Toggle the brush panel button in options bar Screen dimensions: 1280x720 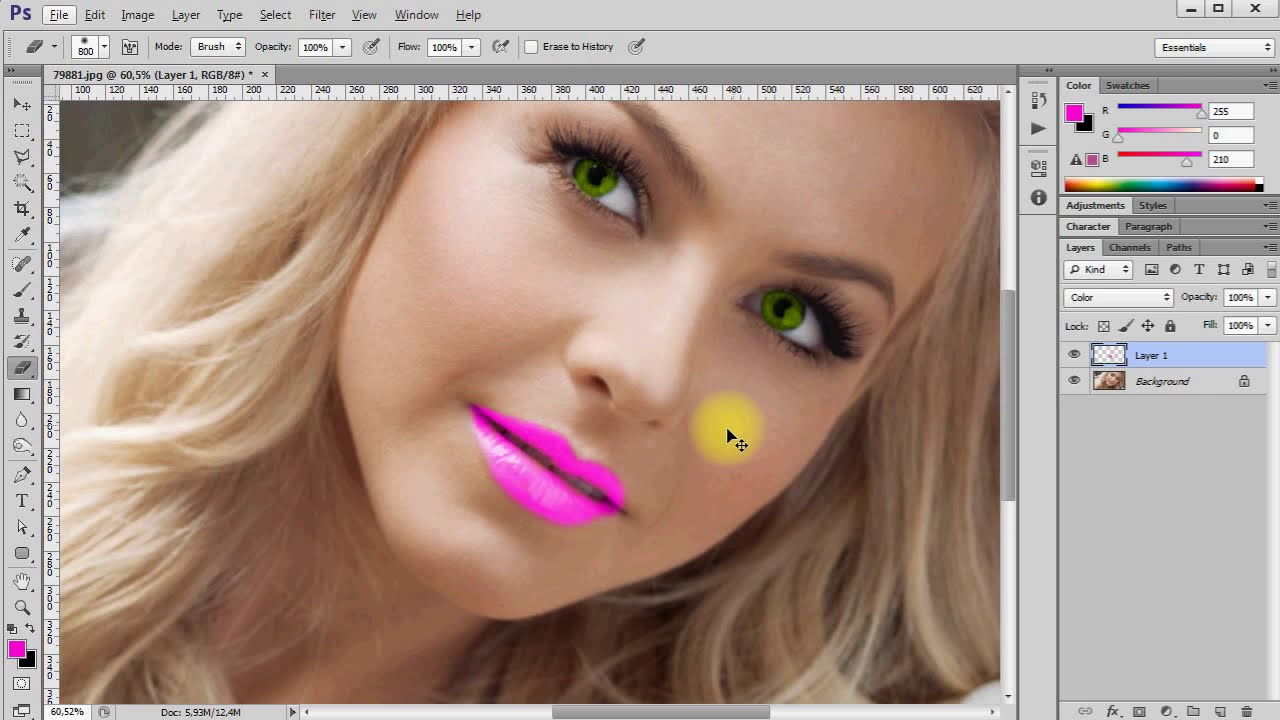pos(130,47)
